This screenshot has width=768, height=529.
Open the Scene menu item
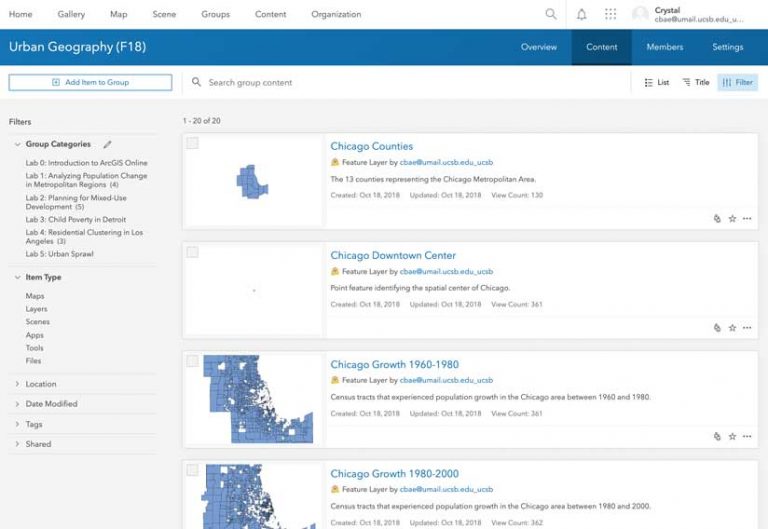coord(164,14)
